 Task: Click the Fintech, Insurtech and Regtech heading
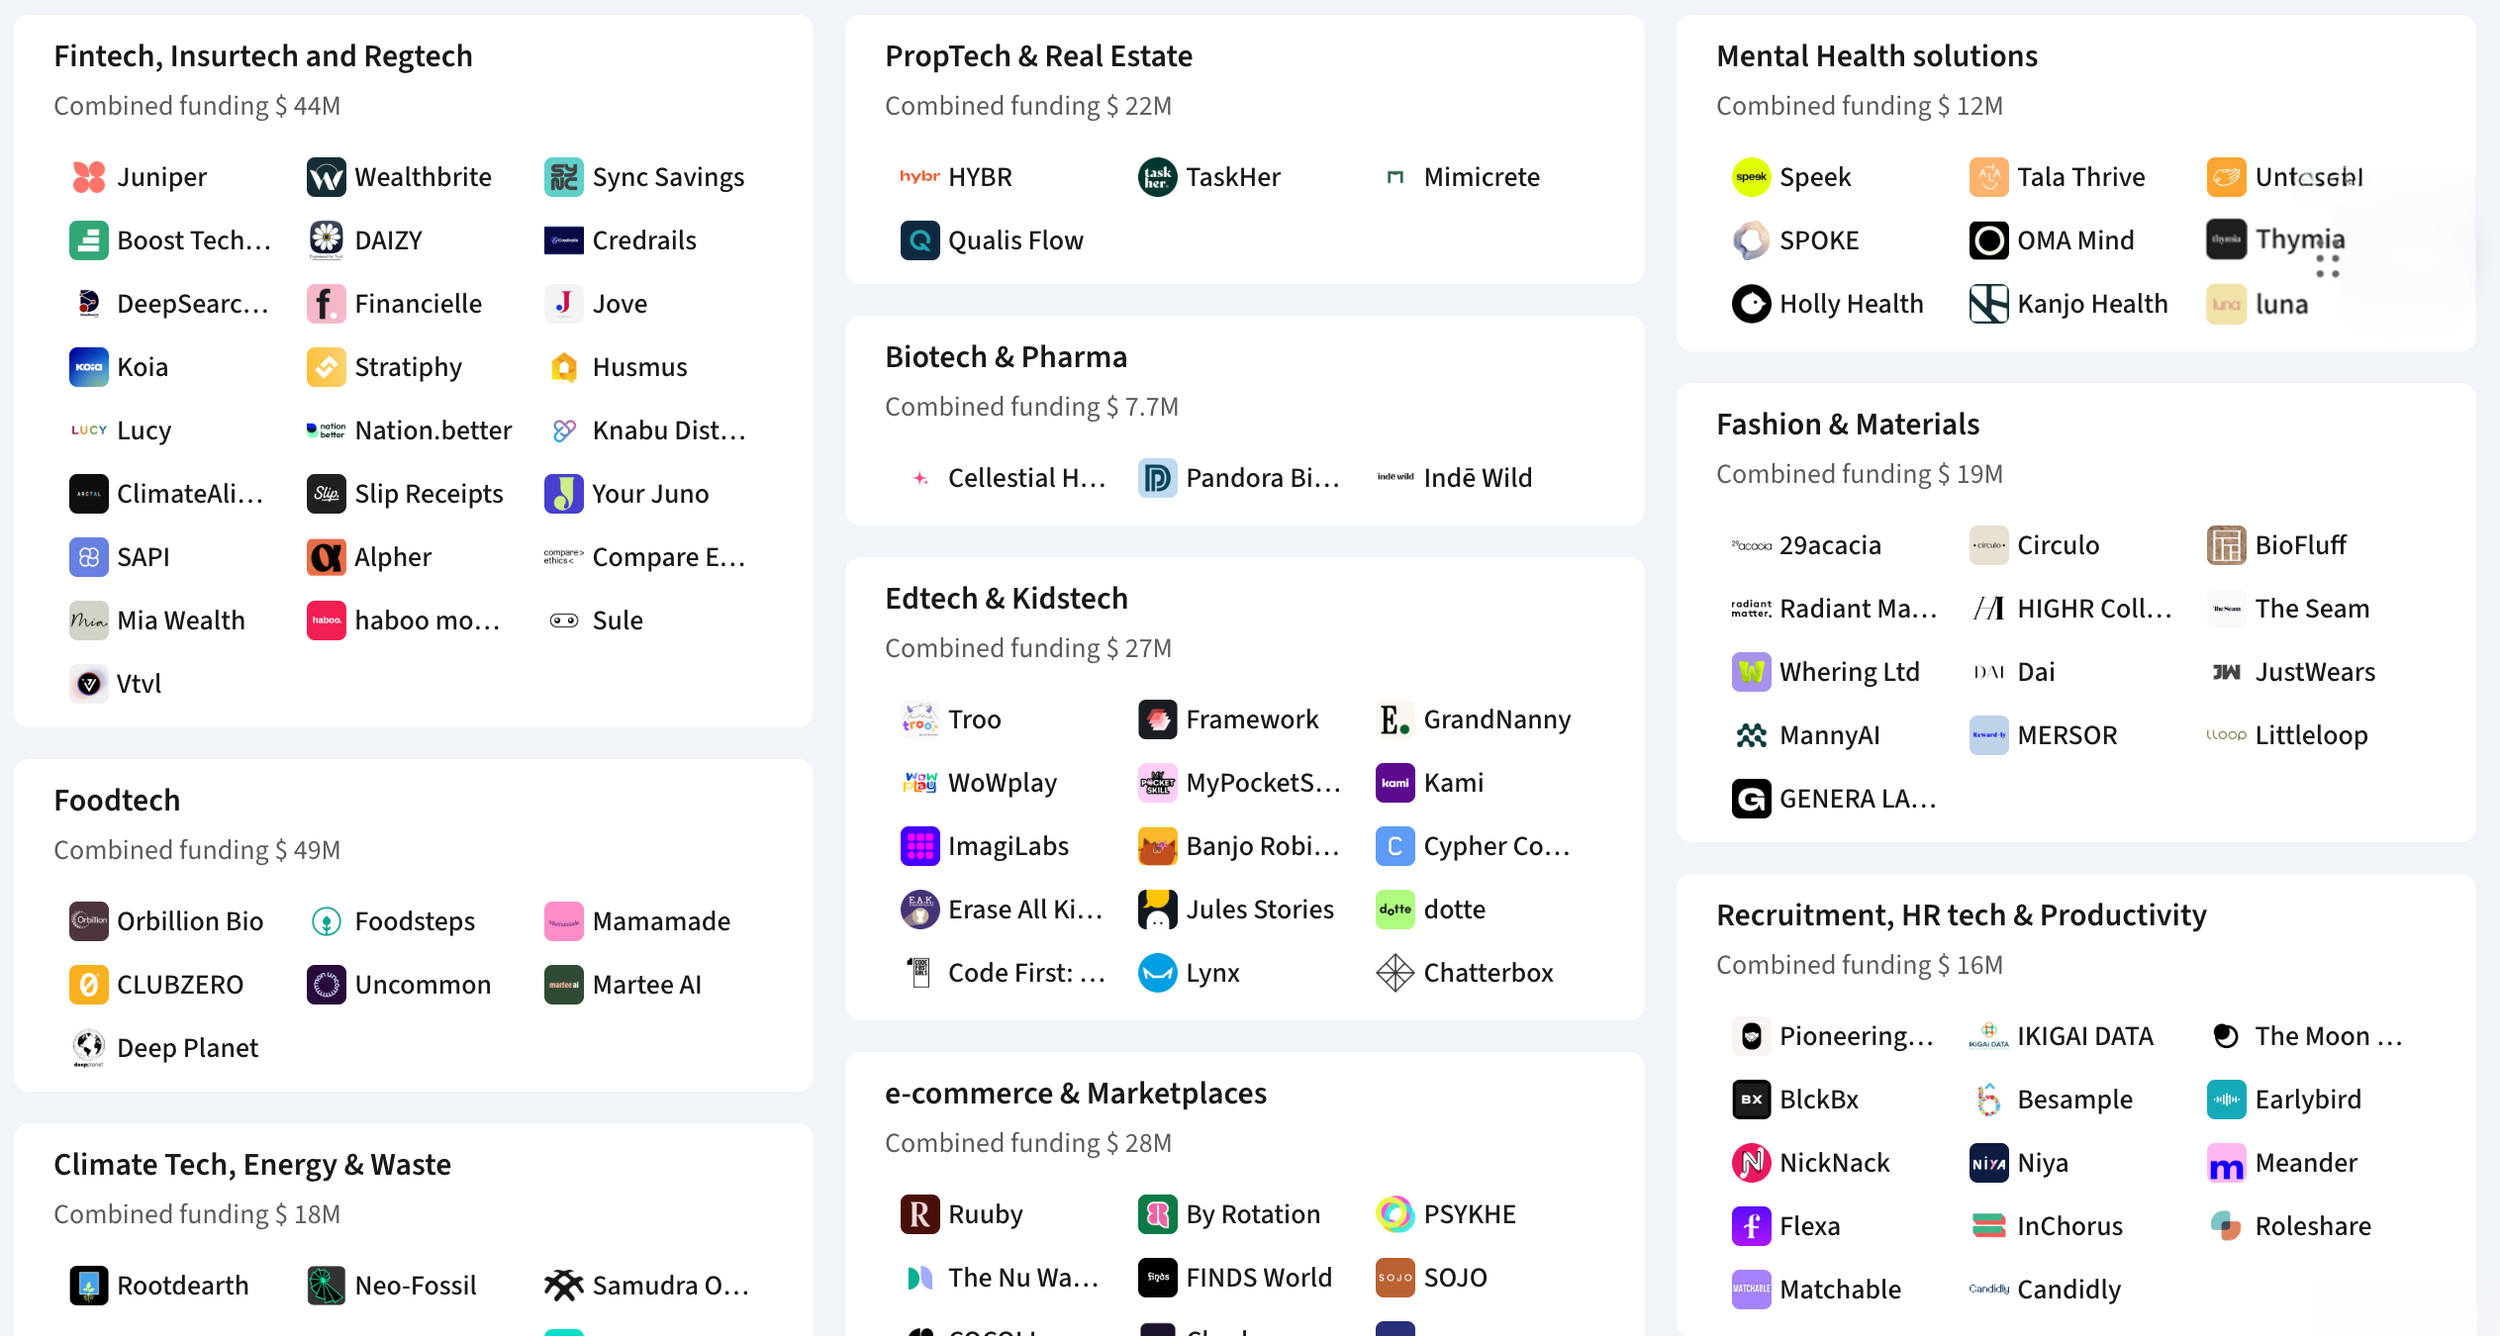(263, 56)
